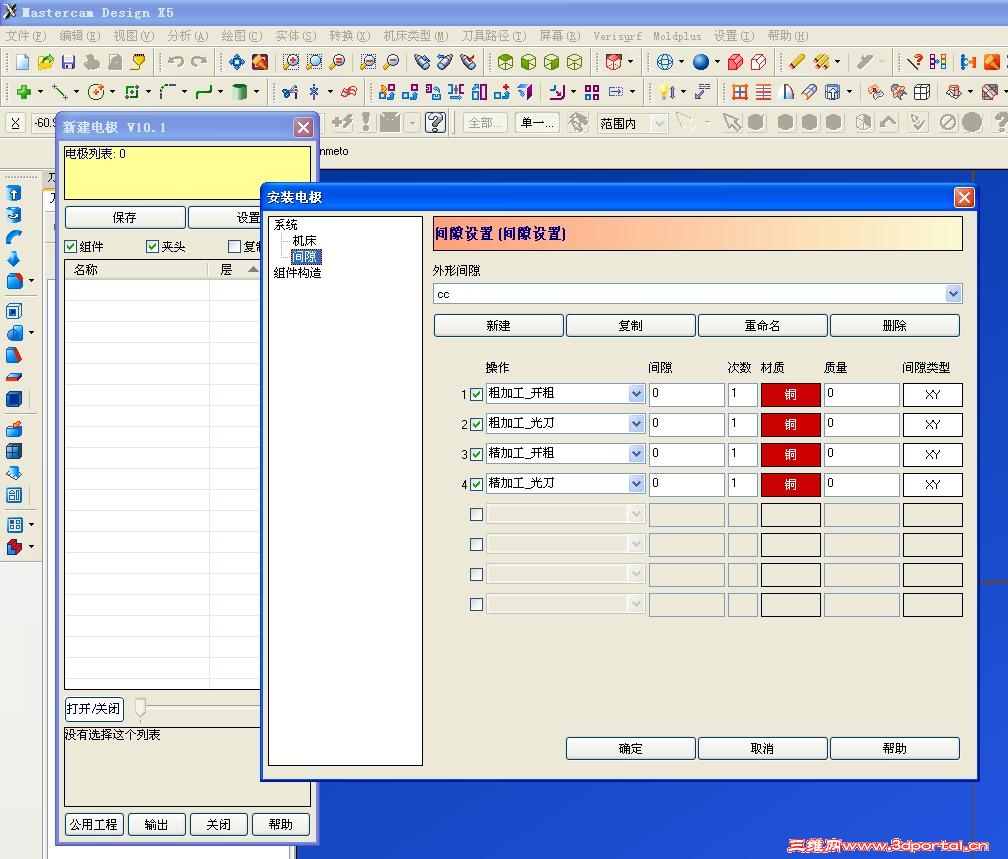This screenshot has height=859, width=1008.
Task: Toggle row 4 精加工_光刀 checkbox
Action: click(476, 484)
